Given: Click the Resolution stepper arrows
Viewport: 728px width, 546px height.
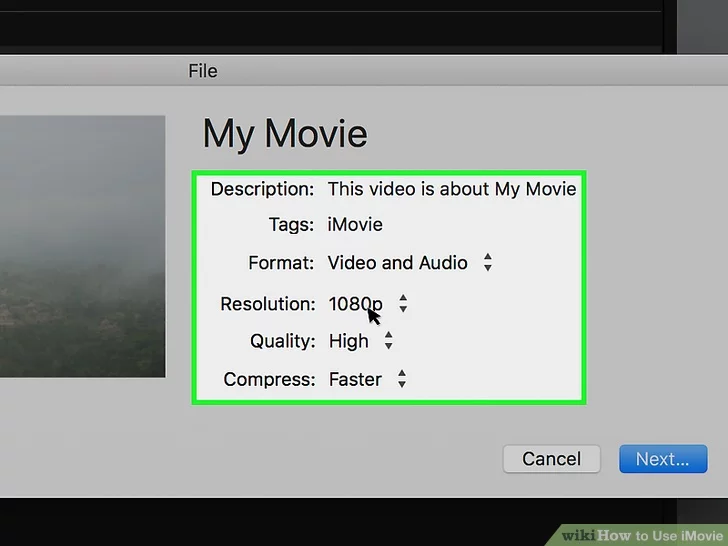Looking at the screenshot, I should click(x=403, y=303).
